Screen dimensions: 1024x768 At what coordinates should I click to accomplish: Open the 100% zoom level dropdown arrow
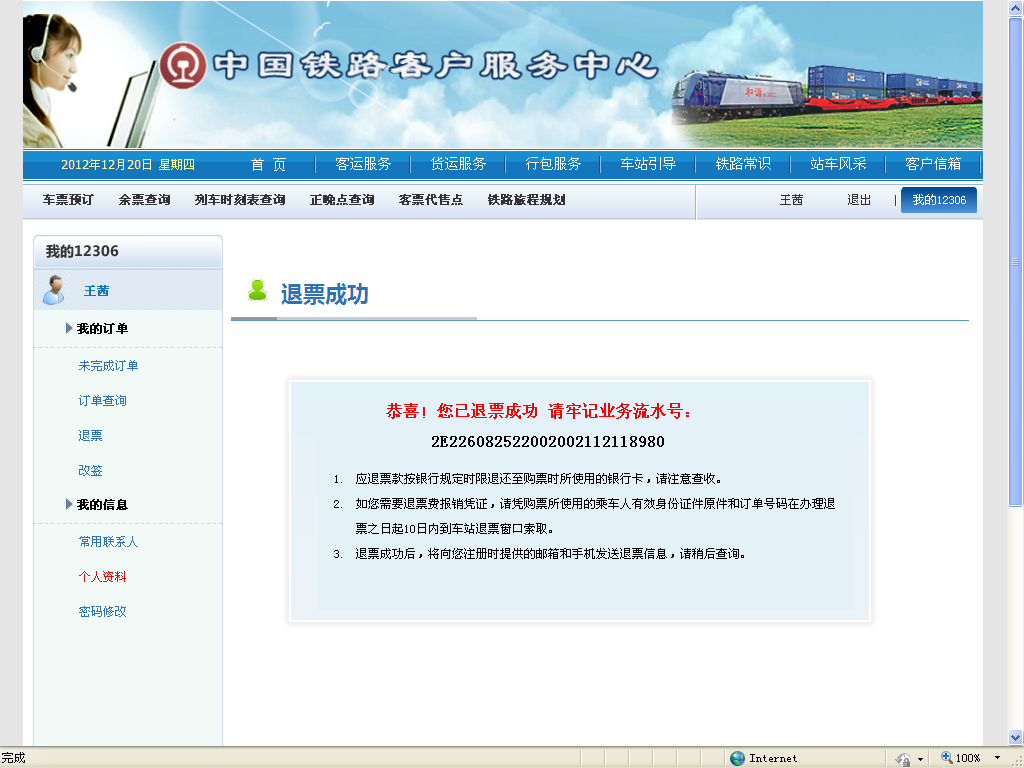[997, 758]
